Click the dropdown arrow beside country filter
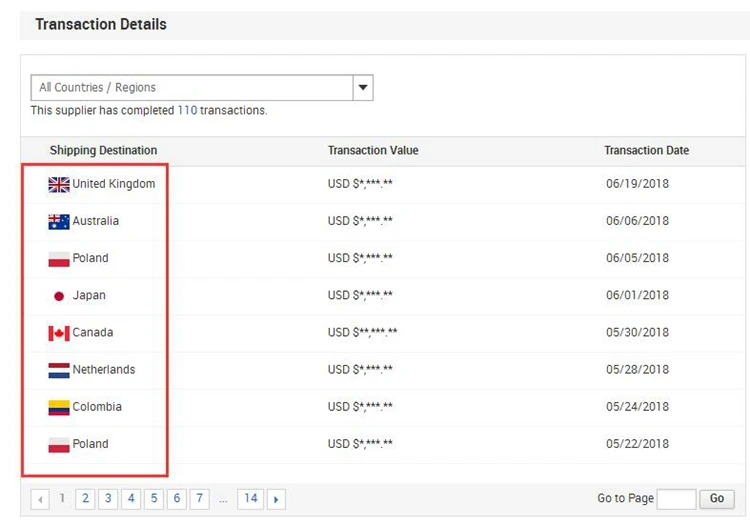Image resolution: width=750 pixels, height=526 pixels. [363, 88]
